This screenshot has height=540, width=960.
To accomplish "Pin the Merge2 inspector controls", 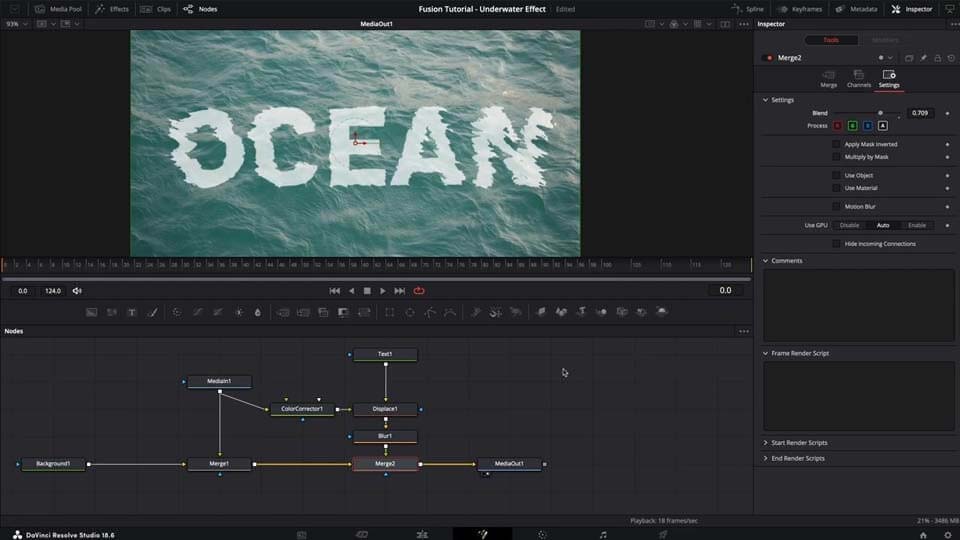I will [x=923, y=58].
